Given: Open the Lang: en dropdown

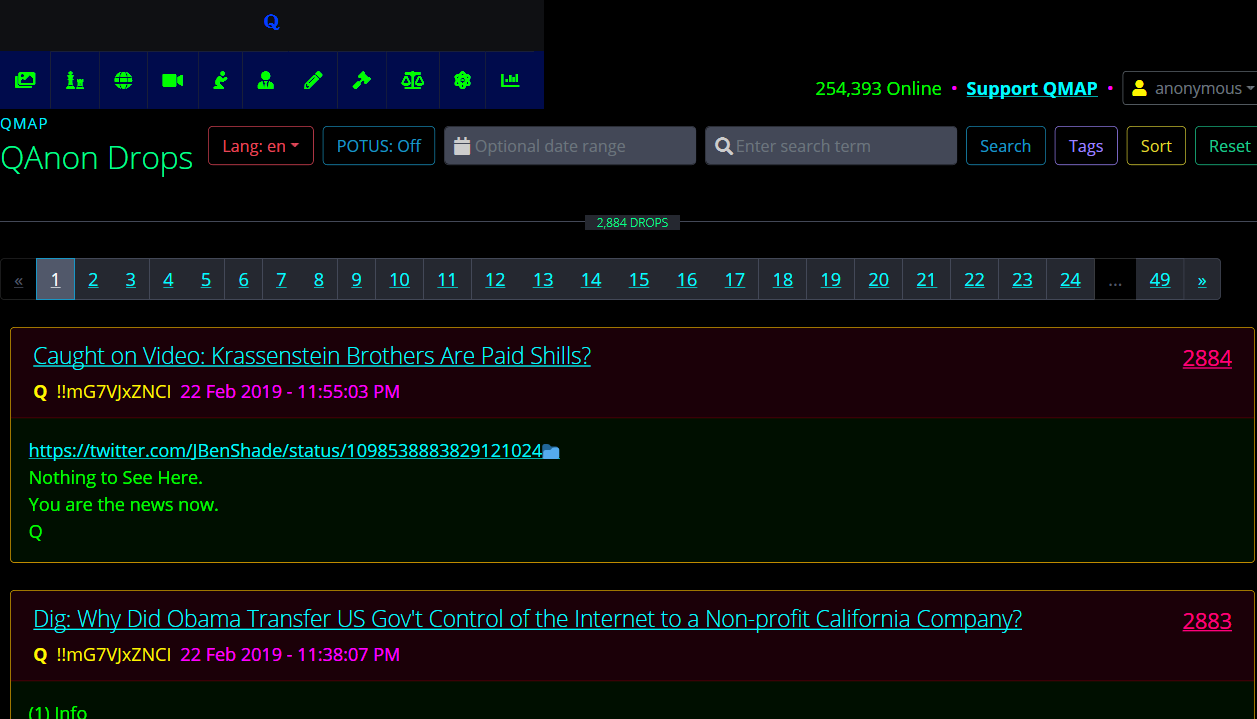Looking at the screenshot, I should point(261,146).
